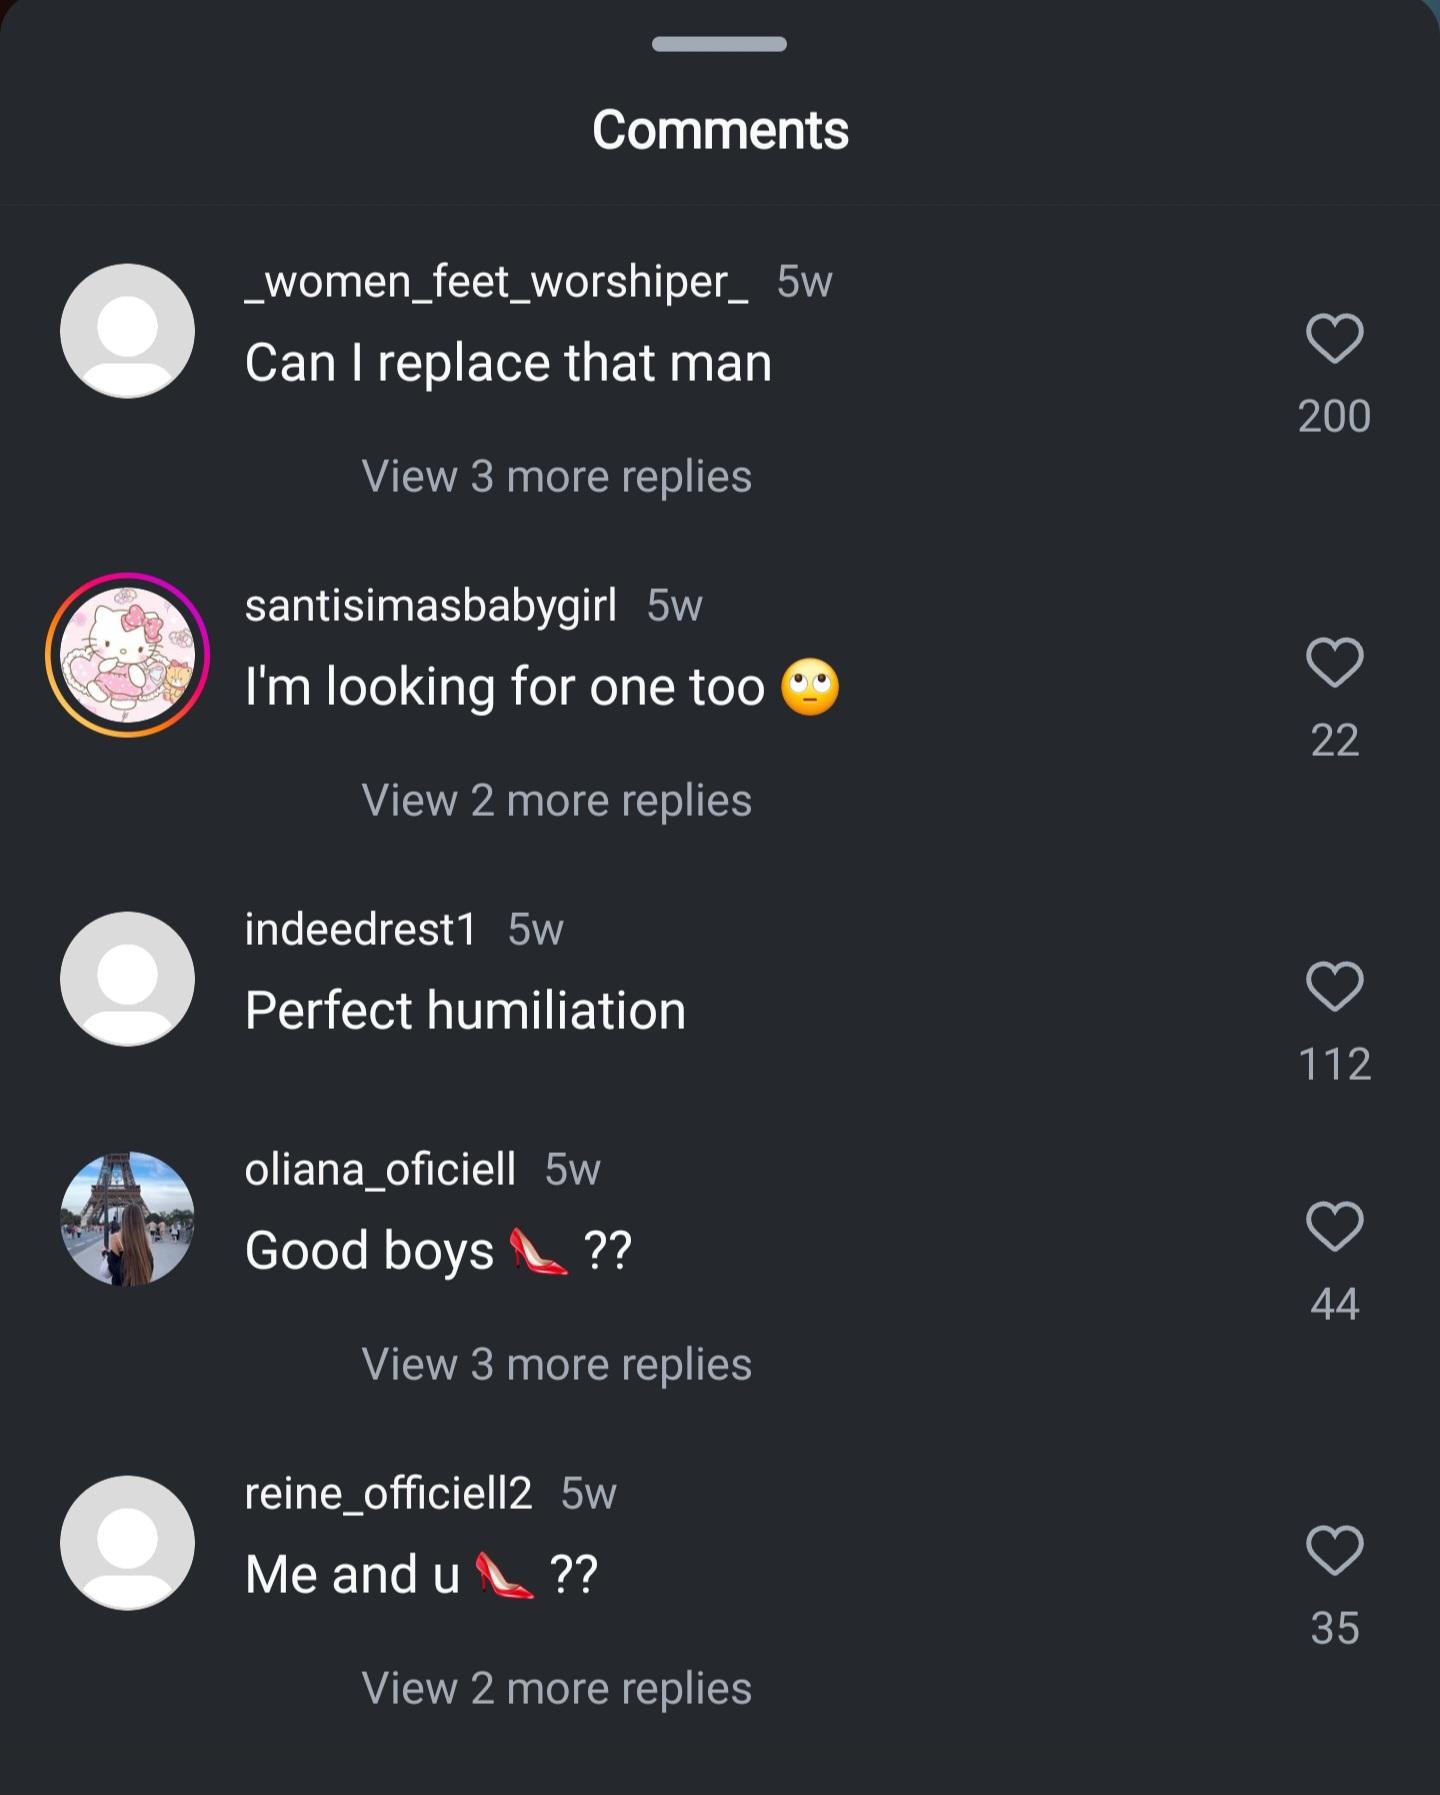Expand 3 more replies under first comment
Viewport: 1440px width, 1795px height.
(x=556, y=477)
